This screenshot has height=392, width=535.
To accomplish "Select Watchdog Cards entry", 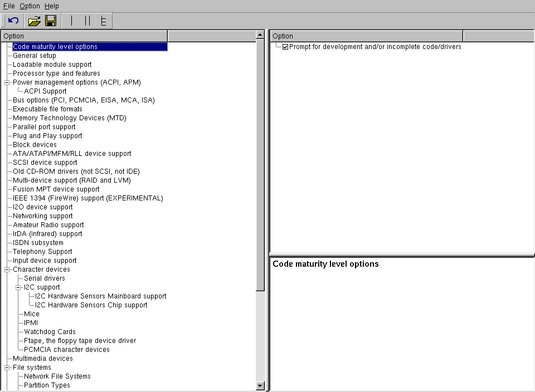I will [x=50, y=332].
